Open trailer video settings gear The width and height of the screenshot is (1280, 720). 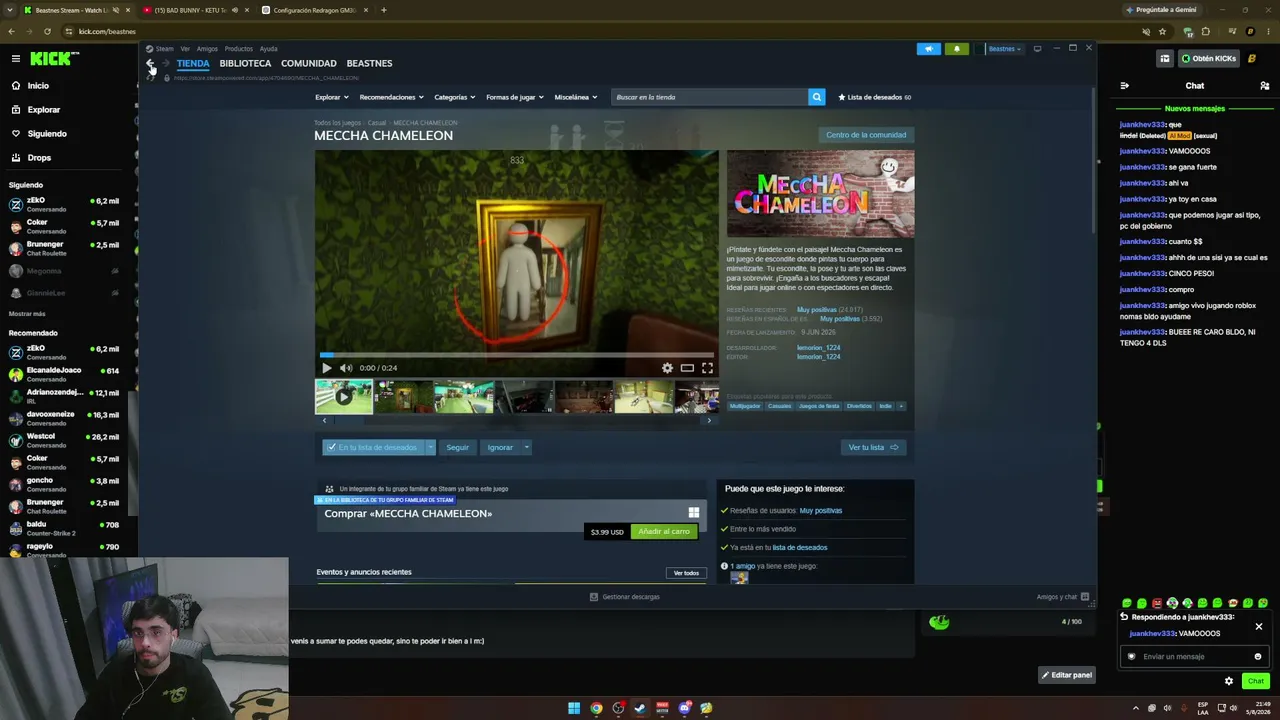667,368
